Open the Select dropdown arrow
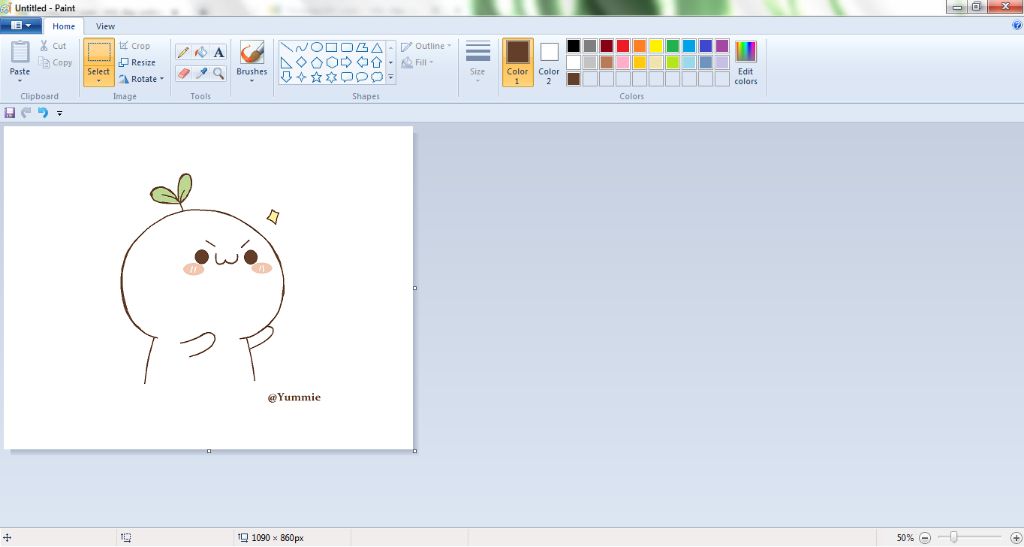Viewport: 1024px width, 547px height. [99, 81]
